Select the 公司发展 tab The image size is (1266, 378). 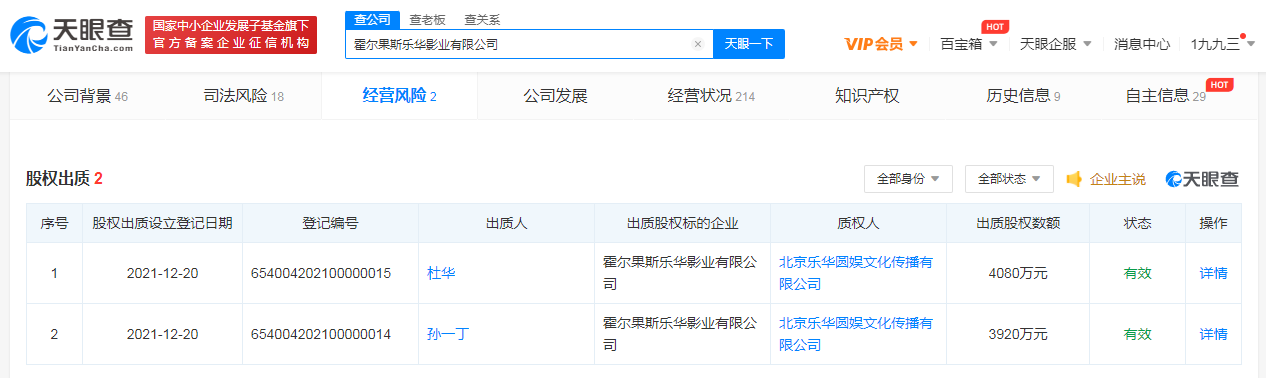555,96
